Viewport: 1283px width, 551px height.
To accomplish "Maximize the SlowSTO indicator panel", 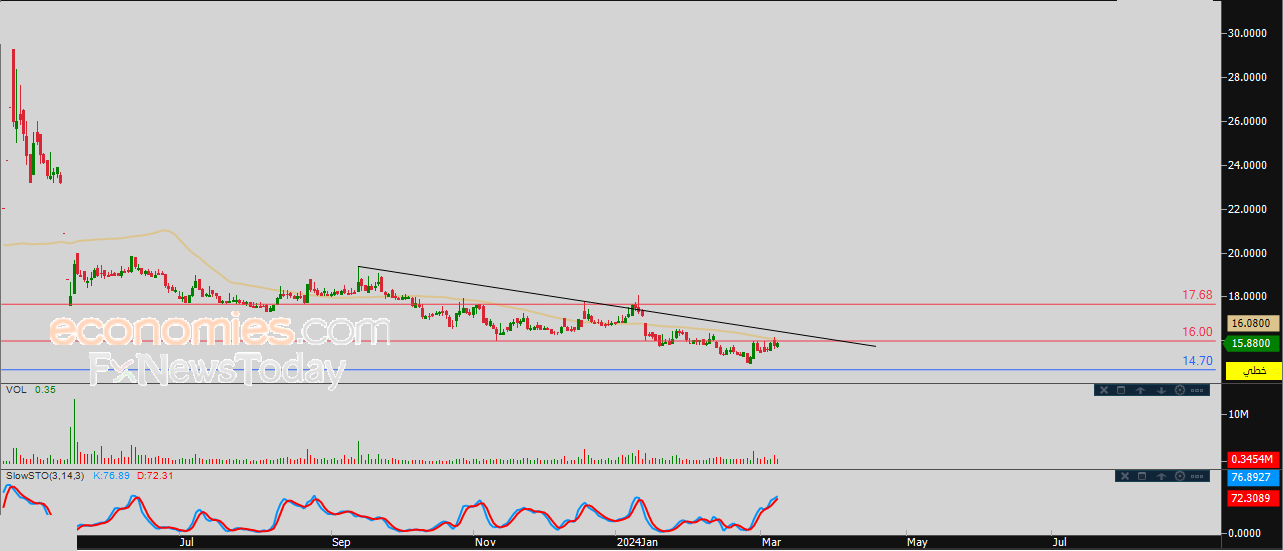I will [x=1140, y=476].
